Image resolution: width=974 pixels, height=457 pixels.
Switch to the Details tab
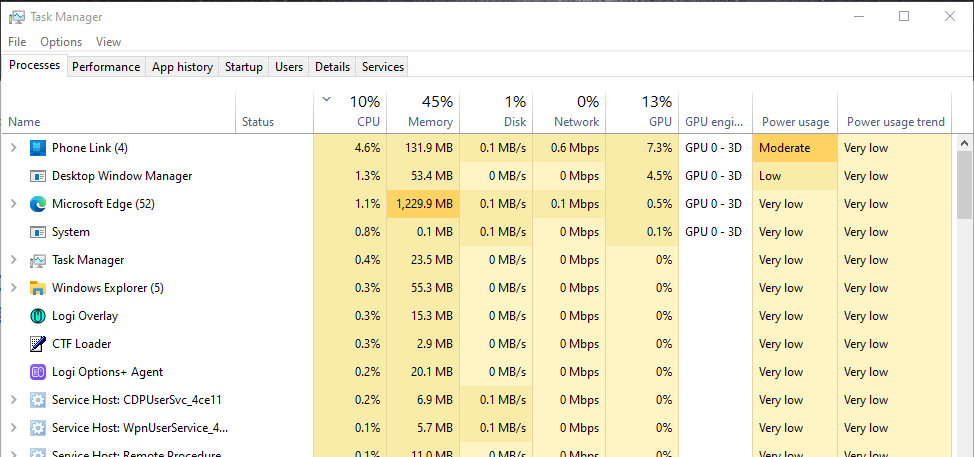(332, 67)
